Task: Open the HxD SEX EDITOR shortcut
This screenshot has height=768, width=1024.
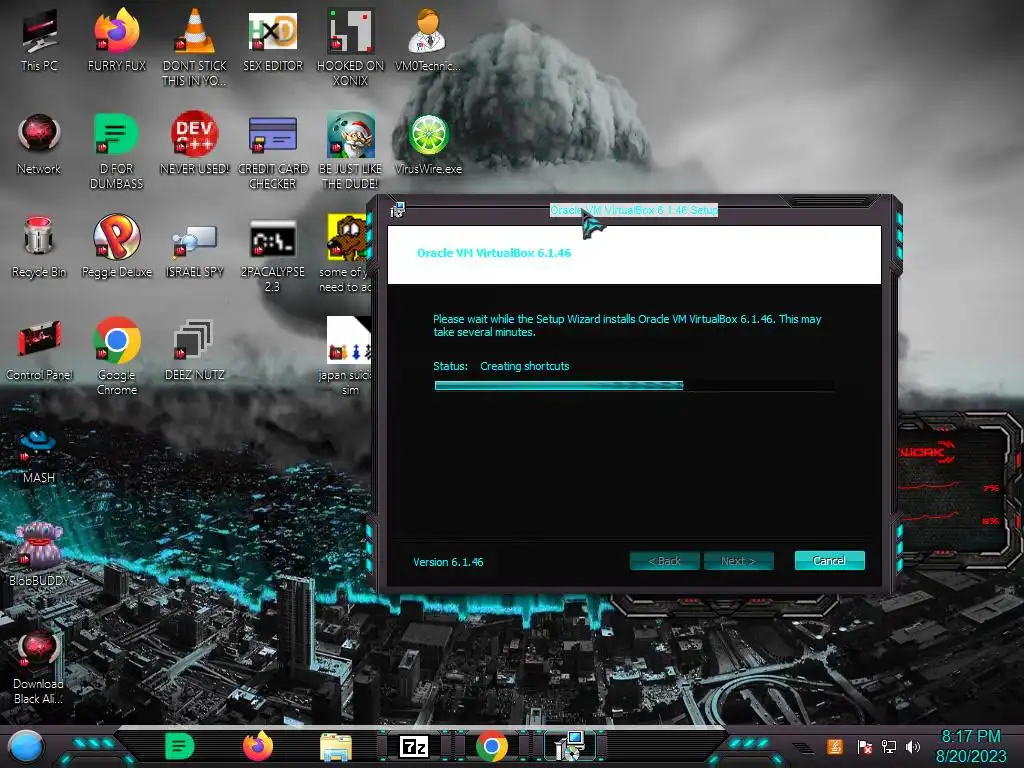Action: click(x=273, y=40)
